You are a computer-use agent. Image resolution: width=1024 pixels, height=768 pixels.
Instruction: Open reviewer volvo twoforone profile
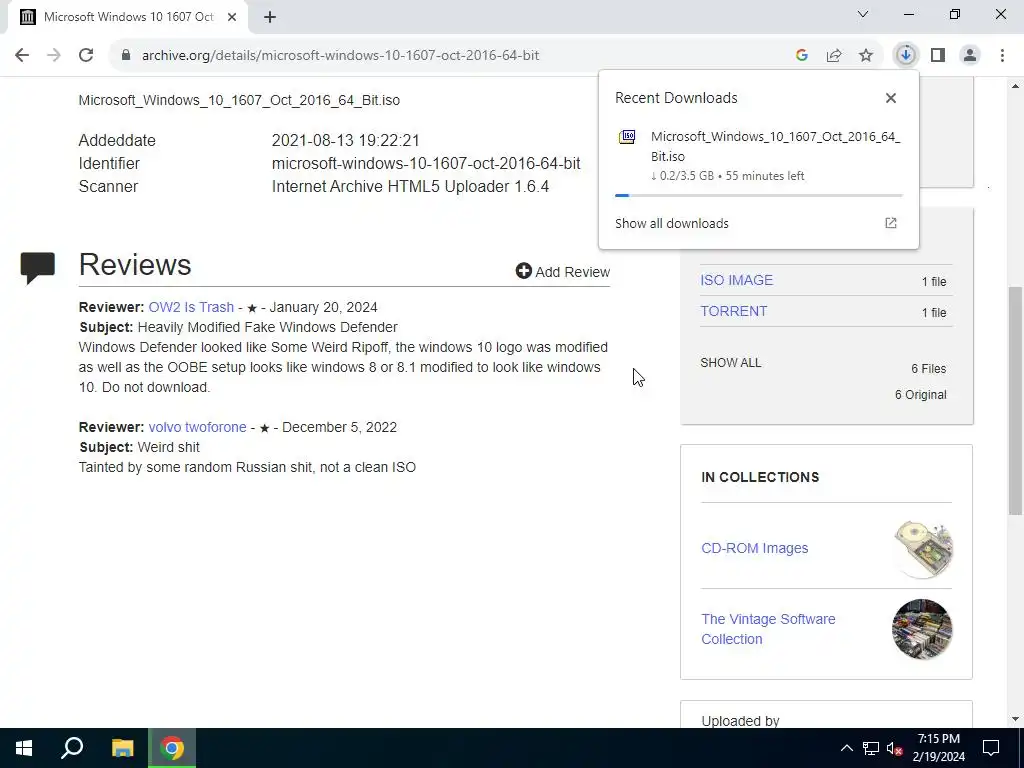click(x=197, y=427)
